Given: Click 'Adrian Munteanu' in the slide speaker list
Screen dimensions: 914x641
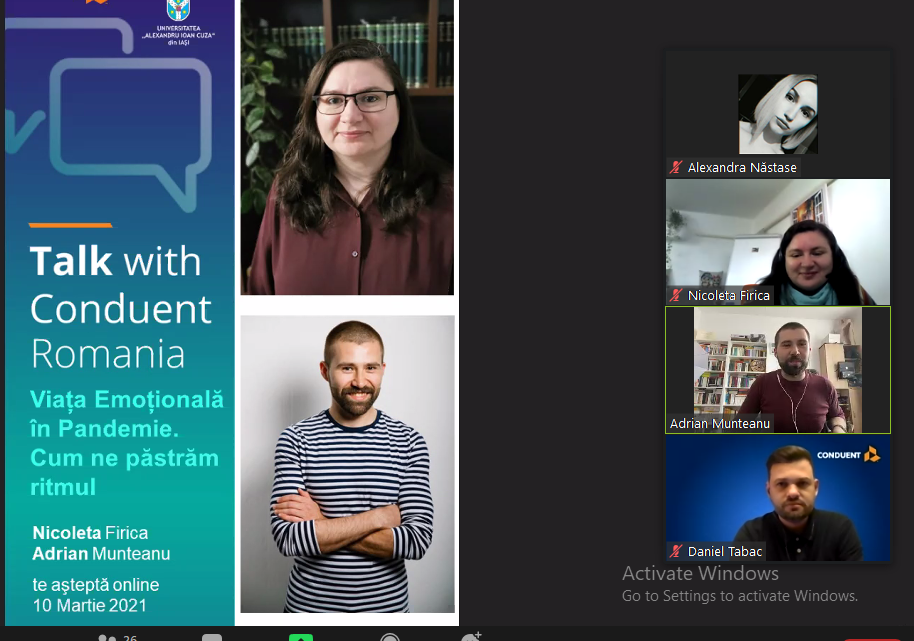Looking at the screenshot, I should pyautogui.click(x=101, y=554).
